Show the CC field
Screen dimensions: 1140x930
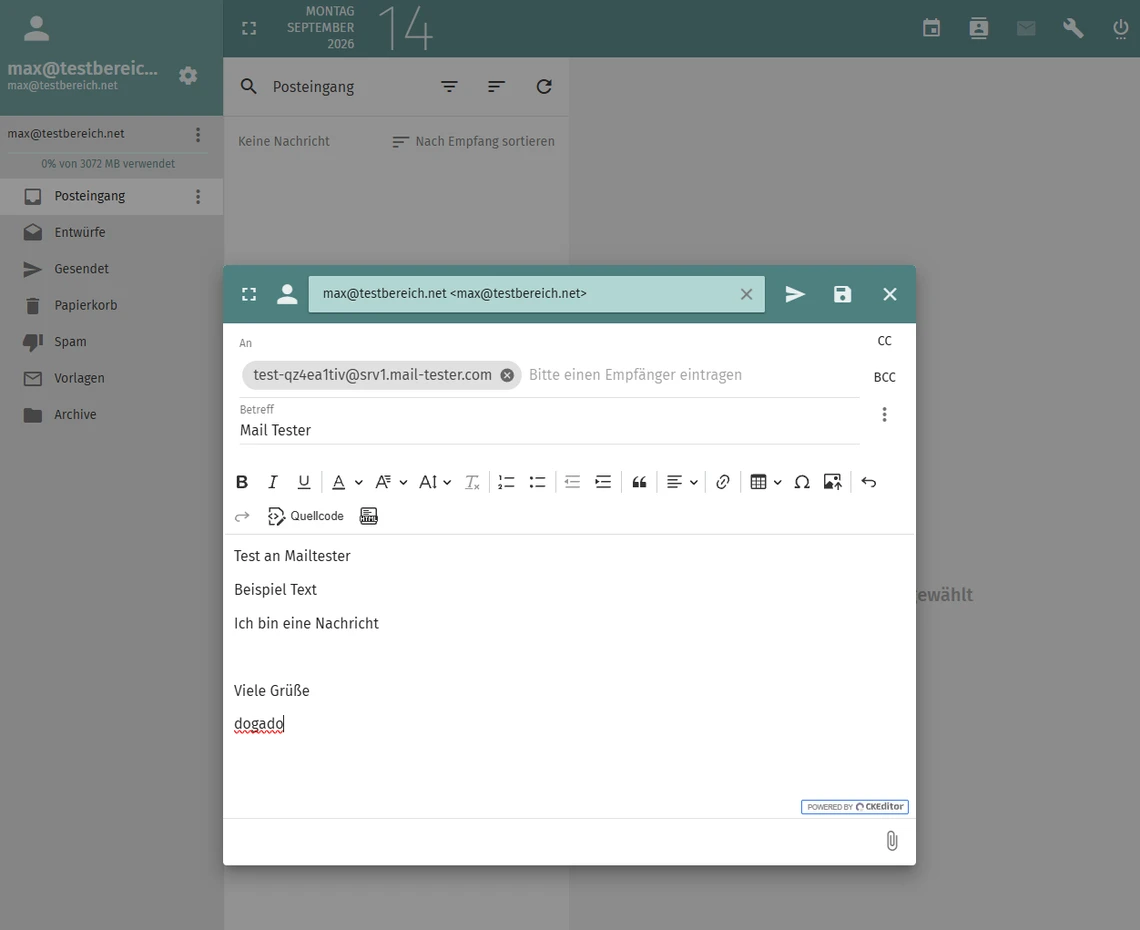click(x=884, y=341)
